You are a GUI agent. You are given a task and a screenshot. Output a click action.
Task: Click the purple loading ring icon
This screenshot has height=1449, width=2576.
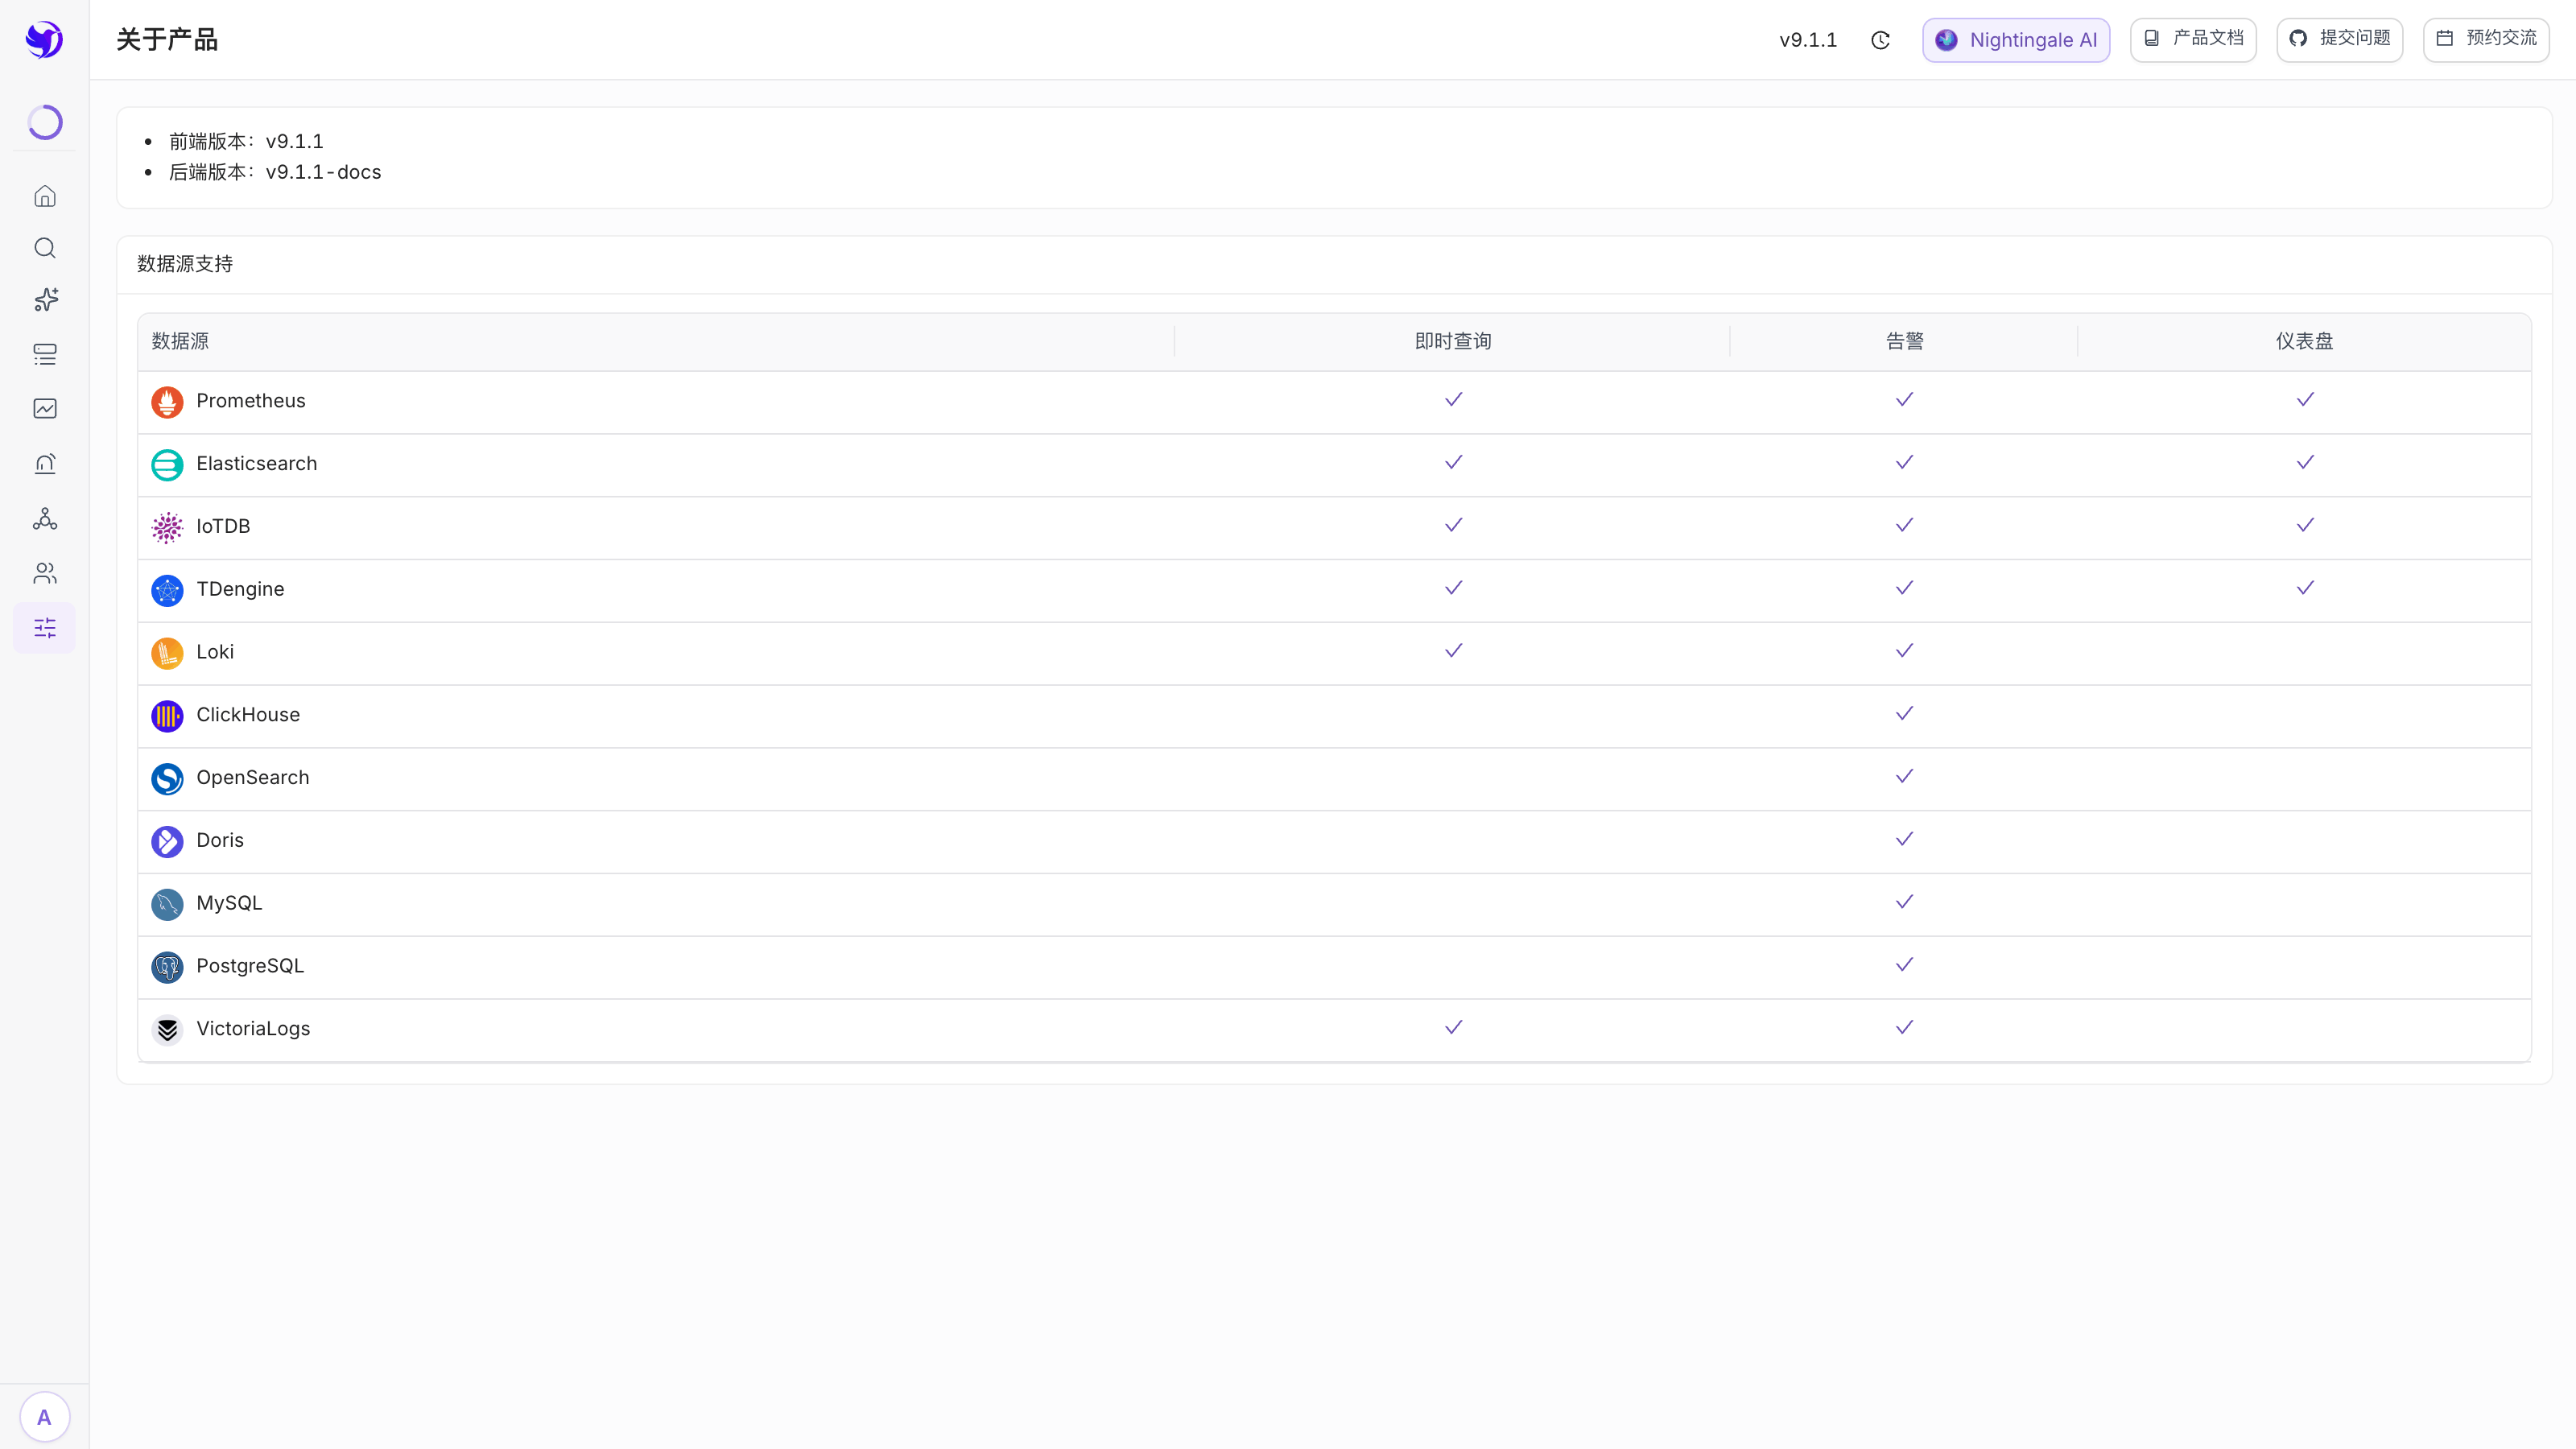coord(45,122)
